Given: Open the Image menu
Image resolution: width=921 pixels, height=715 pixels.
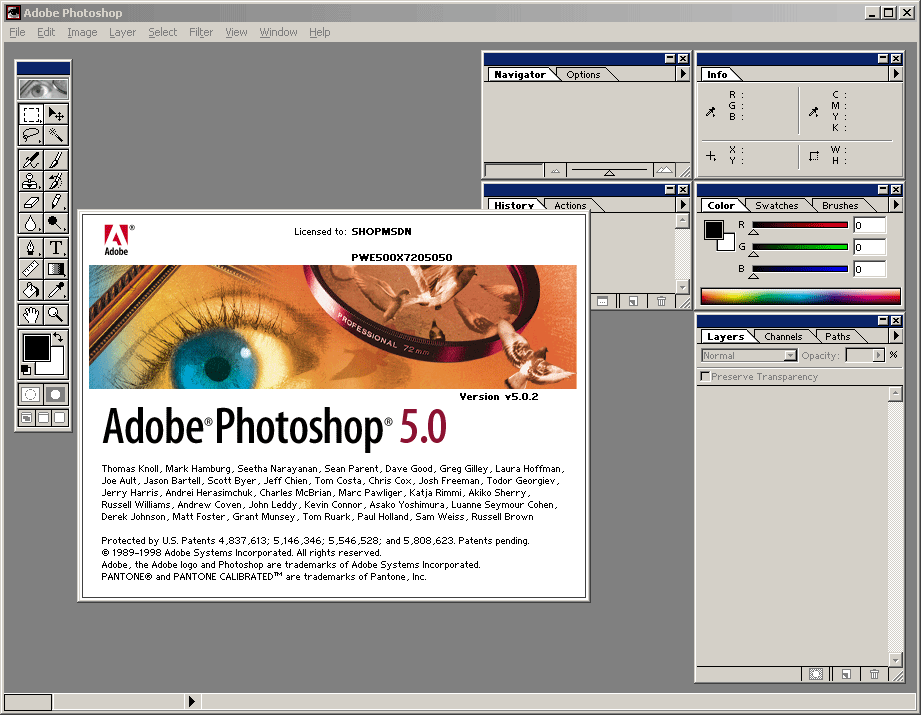Looking at the screenshot, I should (x=82, y=32).
